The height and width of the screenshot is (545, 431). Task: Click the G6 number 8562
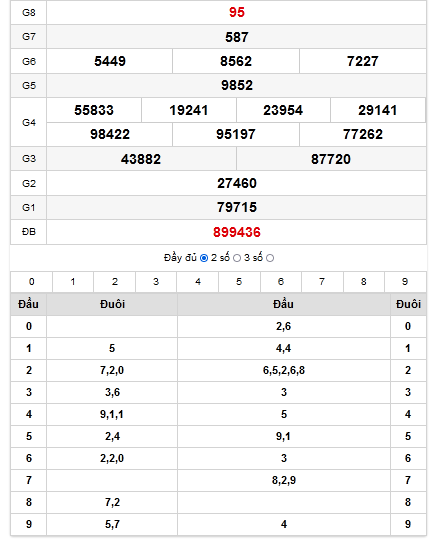[236, 61]
